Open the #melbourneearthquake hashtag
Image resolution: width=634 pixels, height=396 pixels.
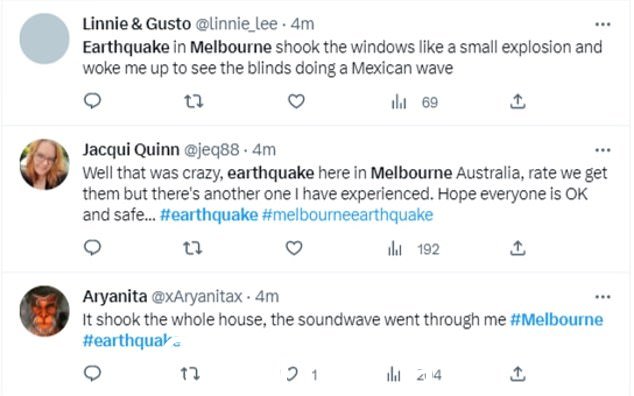click(347, 214)
